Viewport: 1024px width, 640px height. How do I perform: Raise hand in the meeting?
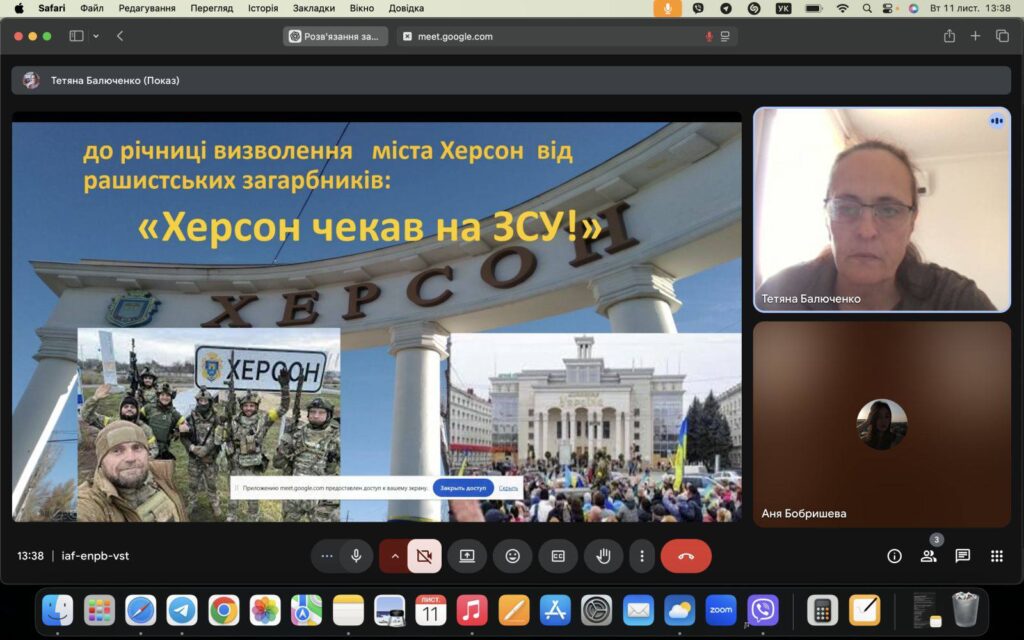[x=603, y=556]
